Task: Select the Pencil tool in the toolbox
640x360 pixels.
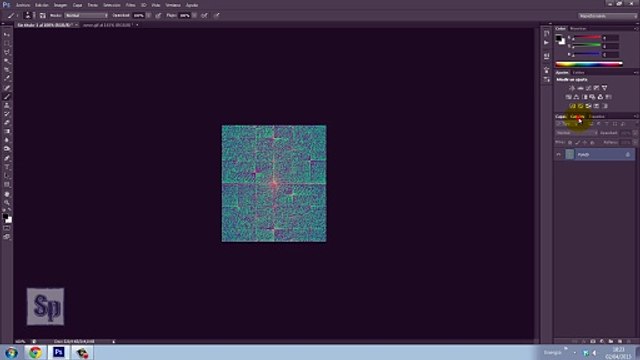Action: click(7, 97)
